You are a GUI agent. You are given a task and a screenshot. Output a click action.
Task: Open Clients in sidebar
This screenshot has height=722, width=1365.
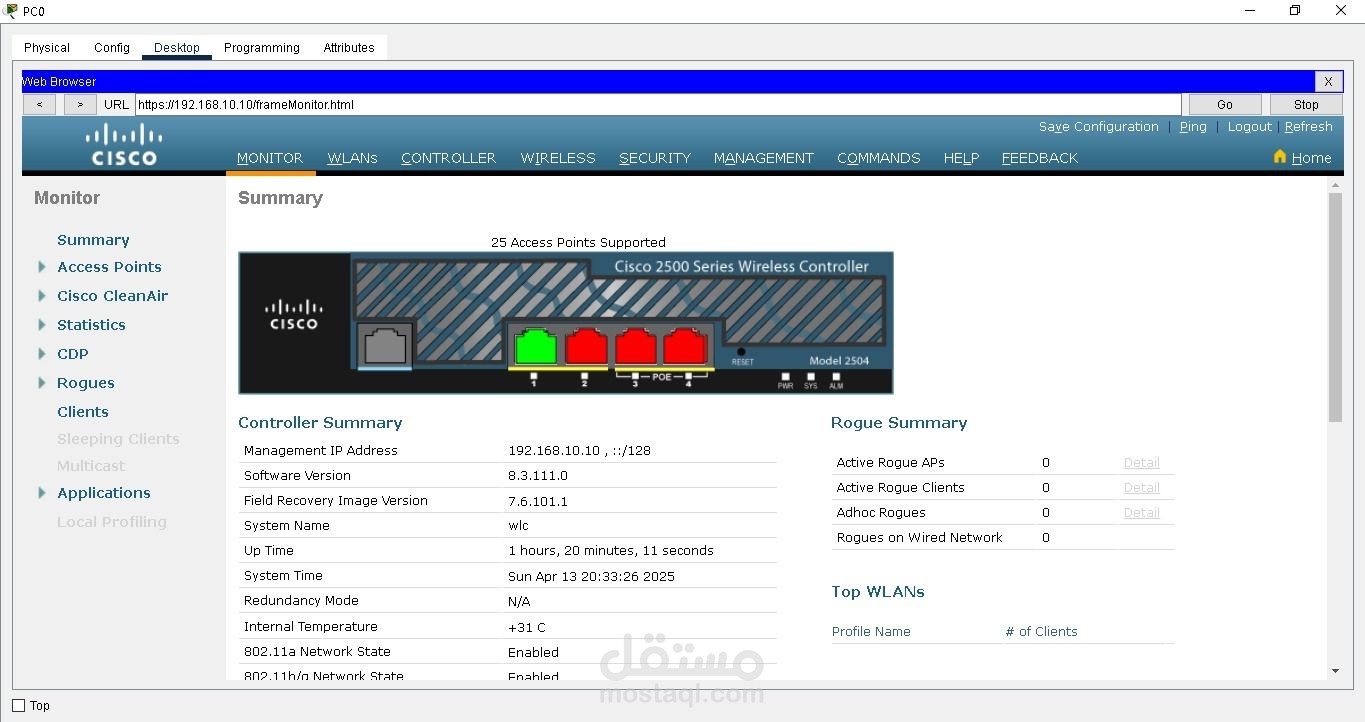(83, 412)
